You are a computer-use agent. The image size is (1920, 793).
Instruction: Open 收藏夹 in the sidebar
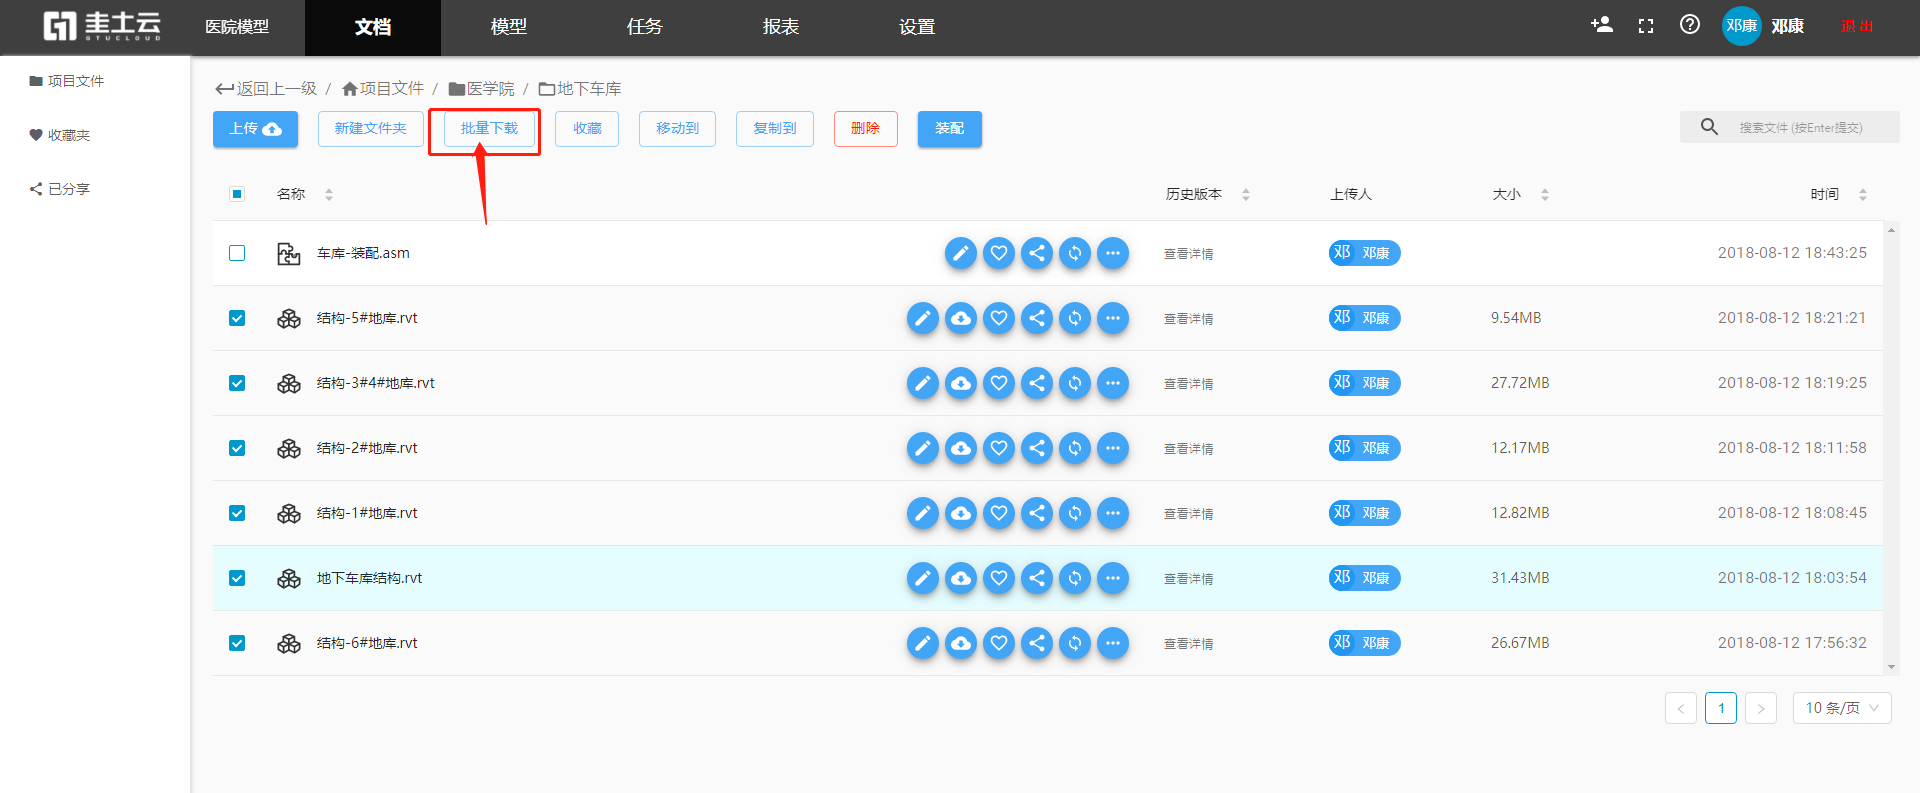60,135
